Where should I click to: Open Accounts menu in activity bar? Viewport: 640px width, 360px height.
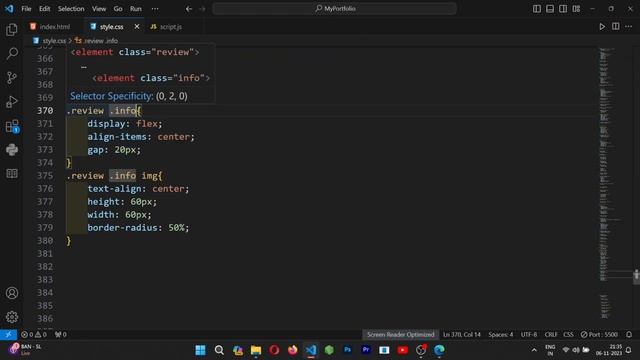12,293
